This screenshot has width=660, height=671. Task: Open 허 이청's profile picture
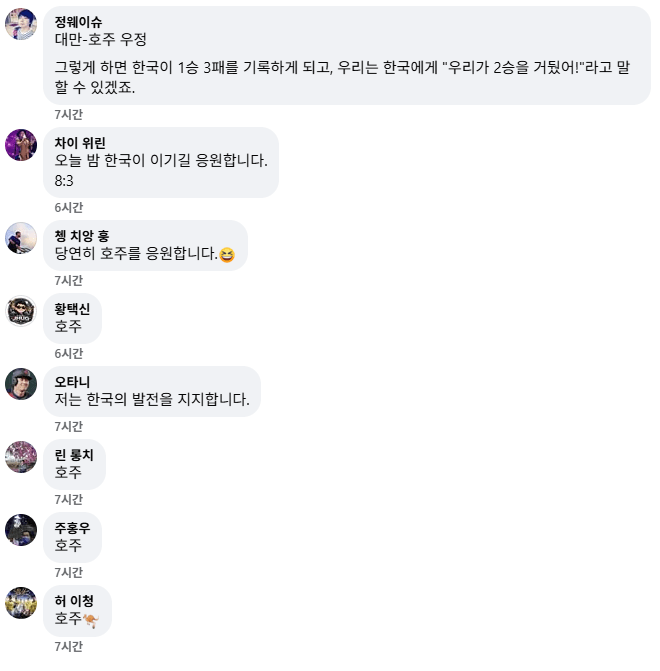[x=21, y=603]
